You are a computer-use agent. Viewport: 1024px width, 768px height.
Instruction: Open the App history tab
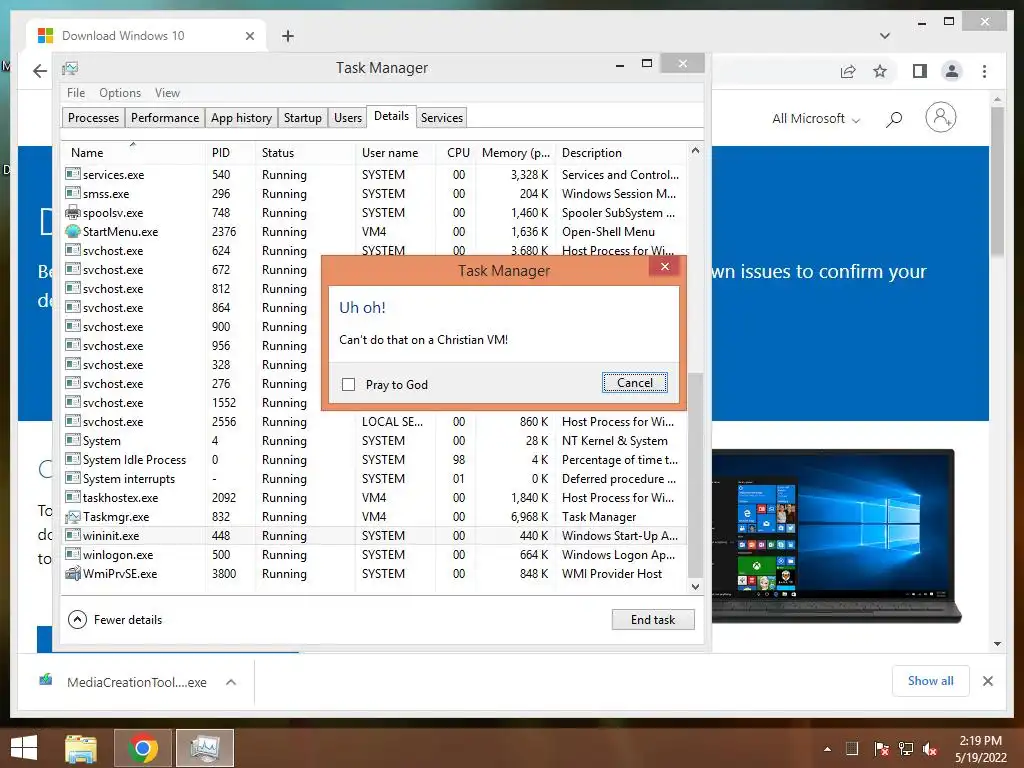(x=241, y=118)
